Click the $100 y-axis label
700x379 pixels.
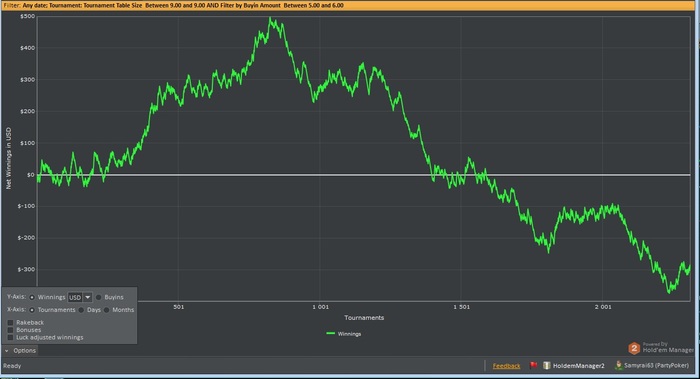[x=27, y=143]
